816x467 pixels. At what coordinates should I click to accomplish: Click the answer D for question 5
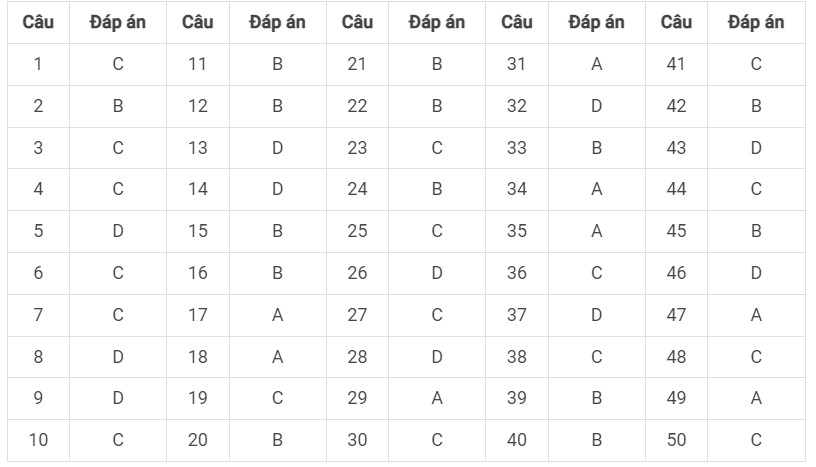118,231
